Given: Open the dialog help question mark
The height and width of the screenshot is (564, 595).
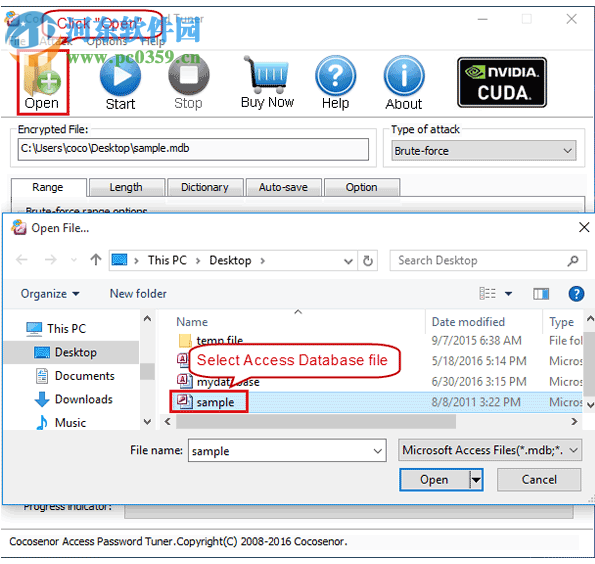Looking at the screenshot, I should pyautogui.click(x=576, y=293).
